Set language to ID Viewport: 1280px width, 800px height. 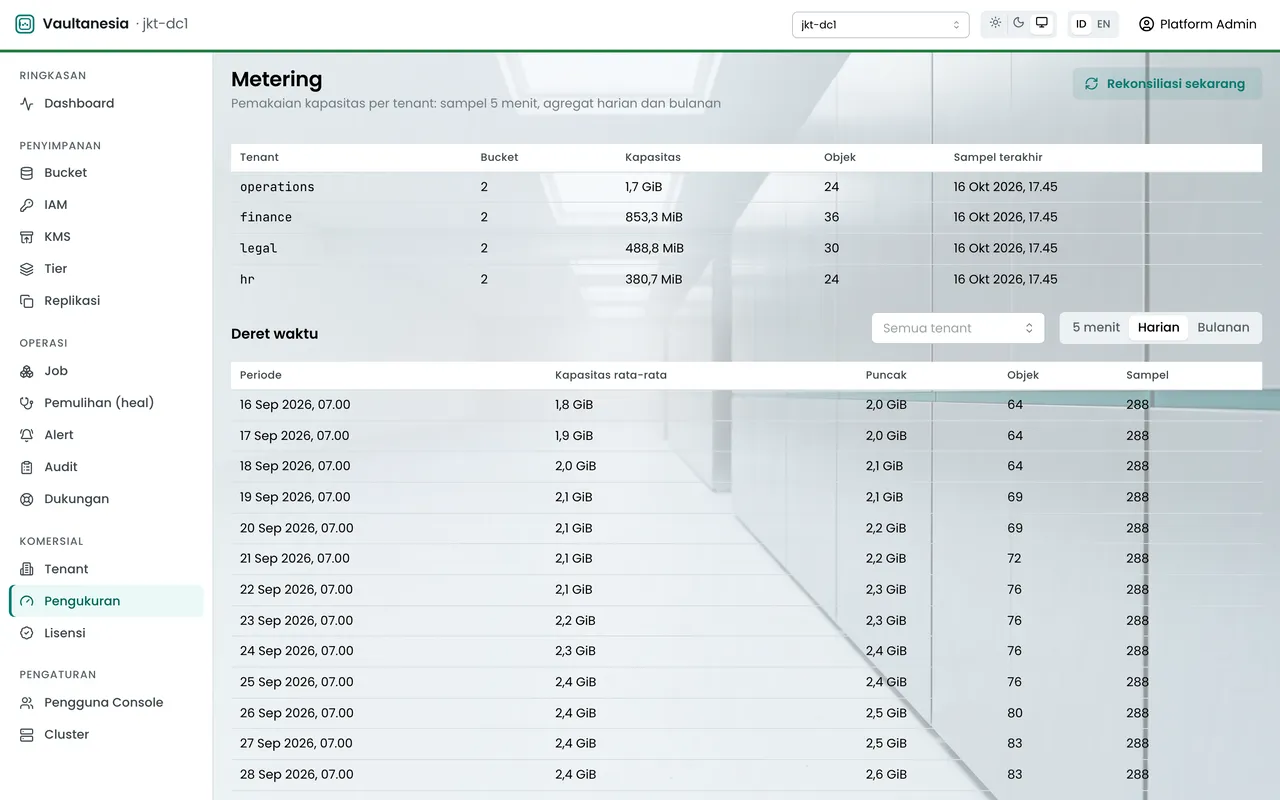1081,24
